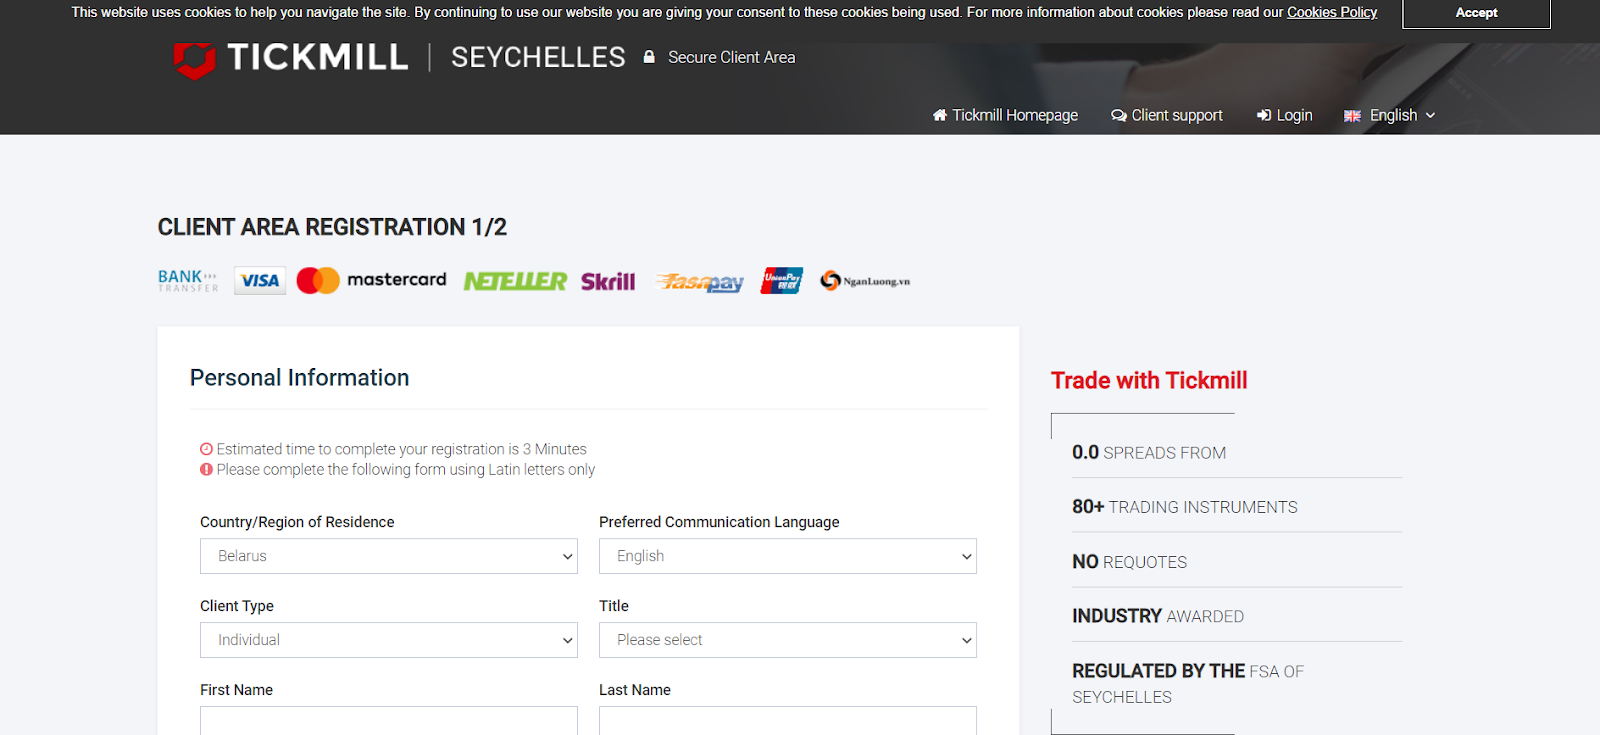Click the NO REQUOTES text
The width and height of the screenshot is (1600, 735).
coord(1130,562)
